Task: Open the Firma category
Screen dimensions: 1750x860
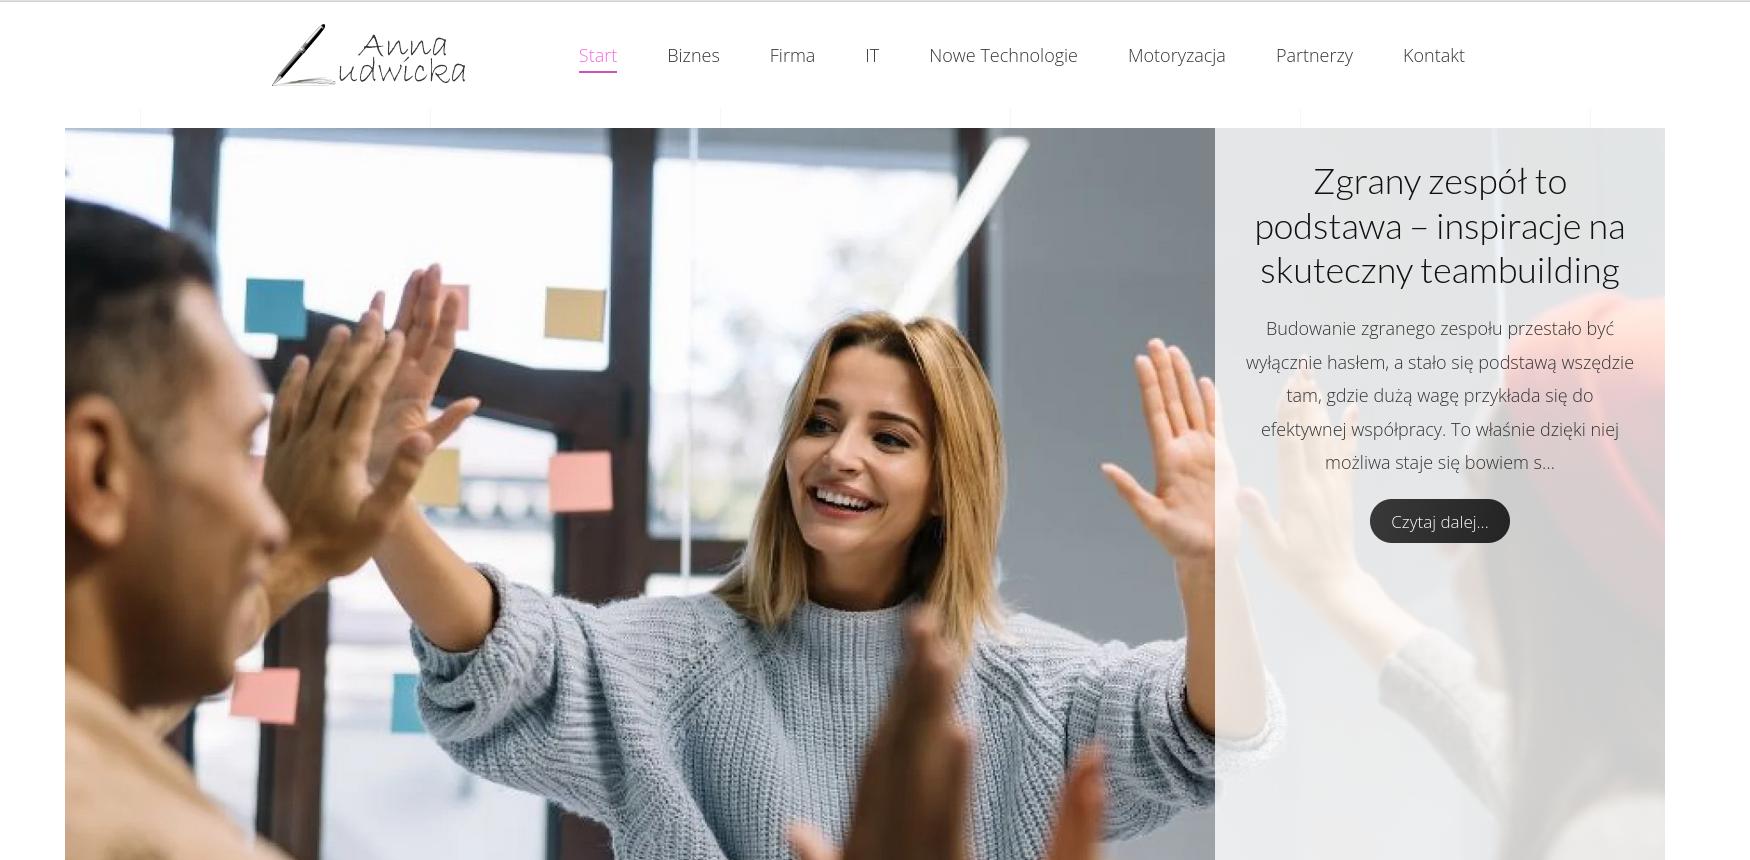Action: click(792, 56)
